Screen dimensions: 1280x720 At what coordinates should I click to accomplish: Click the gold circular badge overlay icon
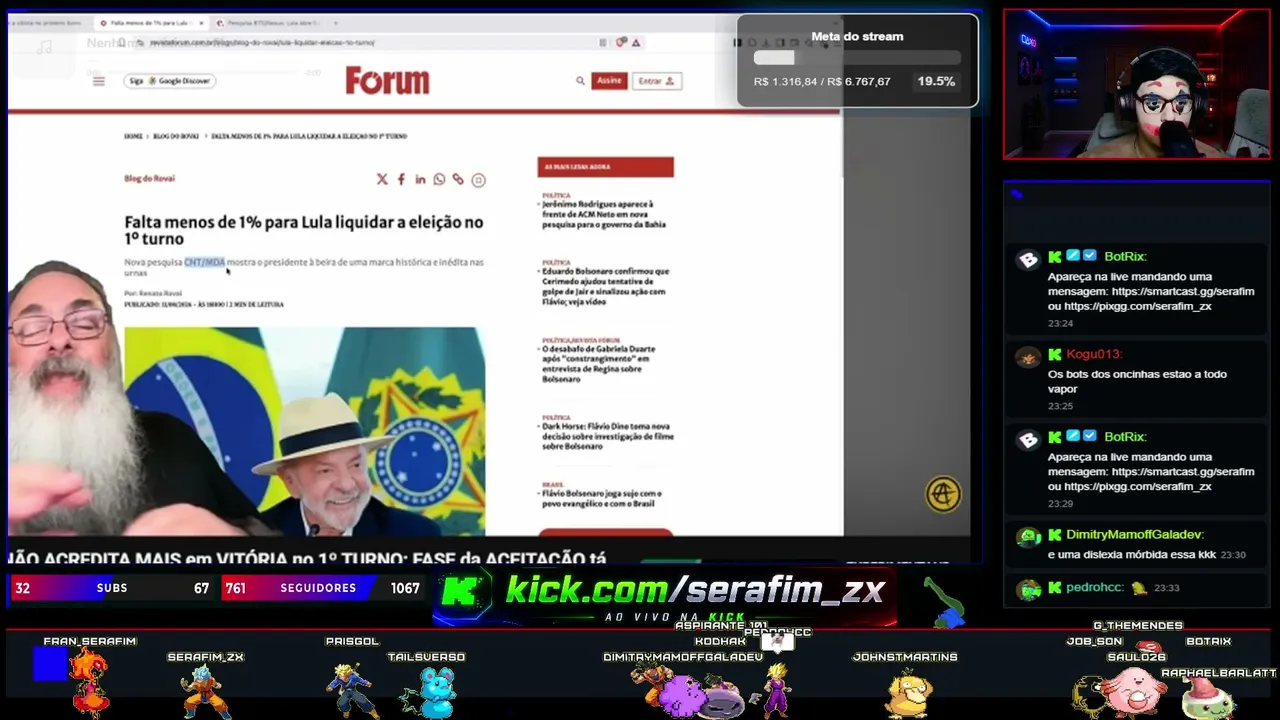coord(943,494)
